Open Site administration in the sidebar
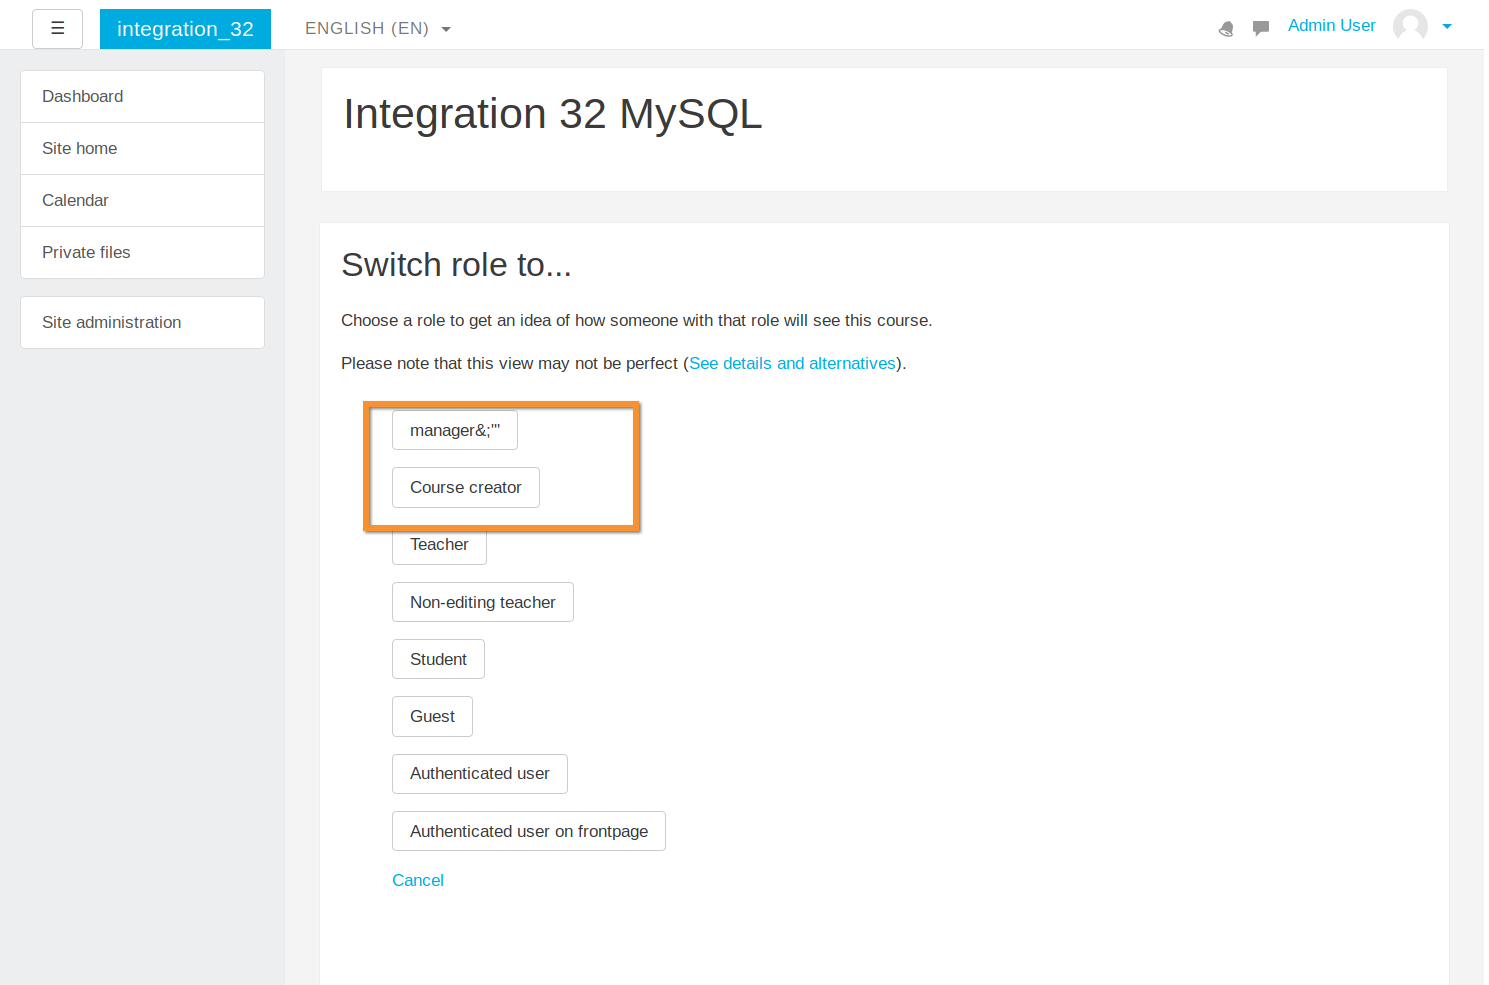The height and width of the screenshot is (985, 1489). [x=142, y=322]
